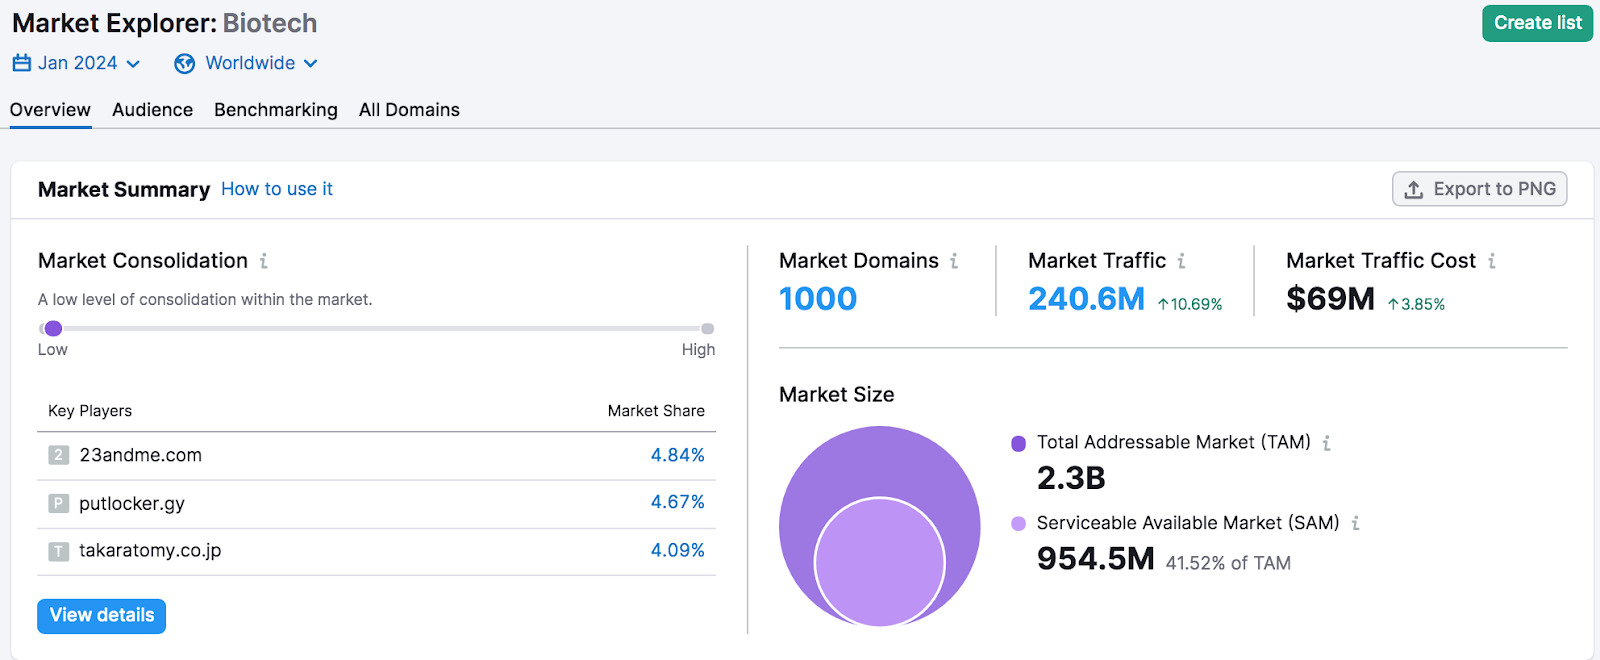Open the Total Addressable Market info icon

click(1326, 443)
